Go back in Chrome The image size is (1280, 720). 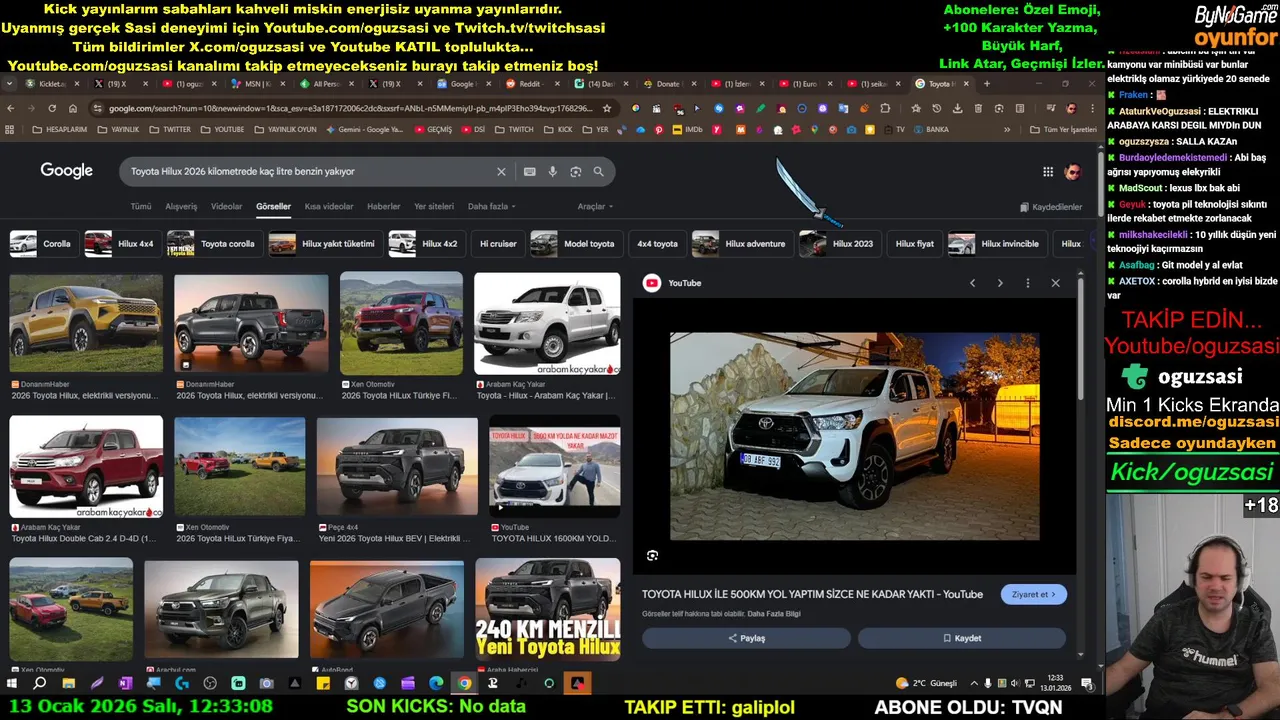[x=11, y=108]
